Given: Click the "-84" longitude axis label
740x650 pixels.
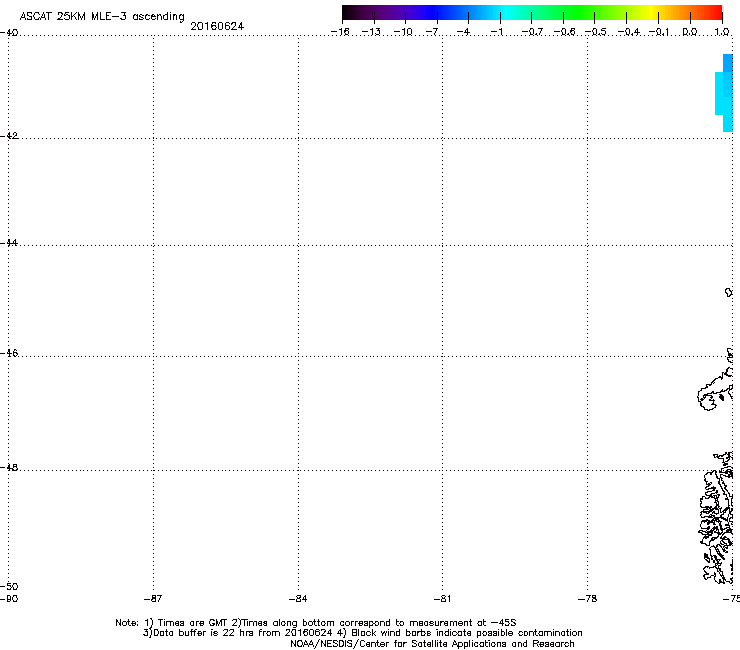Looking at the screenshot, I should [x=298, y=599].
